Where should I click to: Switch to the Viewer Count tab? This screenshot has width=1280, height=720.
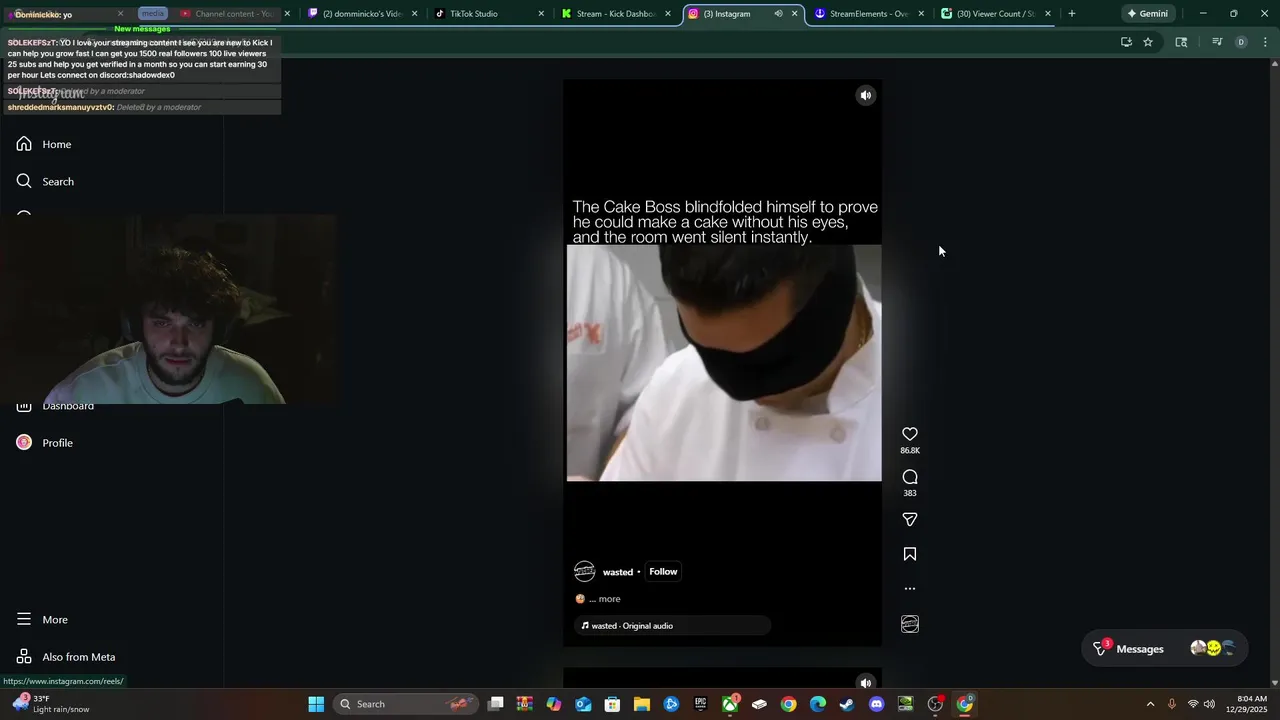point(995,14)
